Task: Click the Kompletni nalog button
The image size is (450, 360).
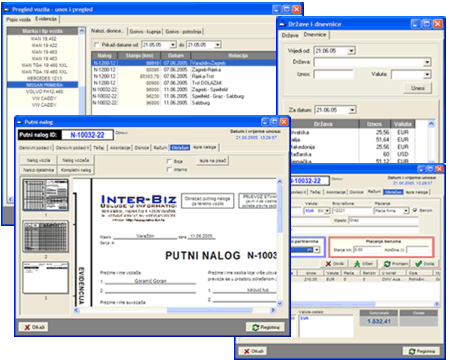Action: [76, 170]
